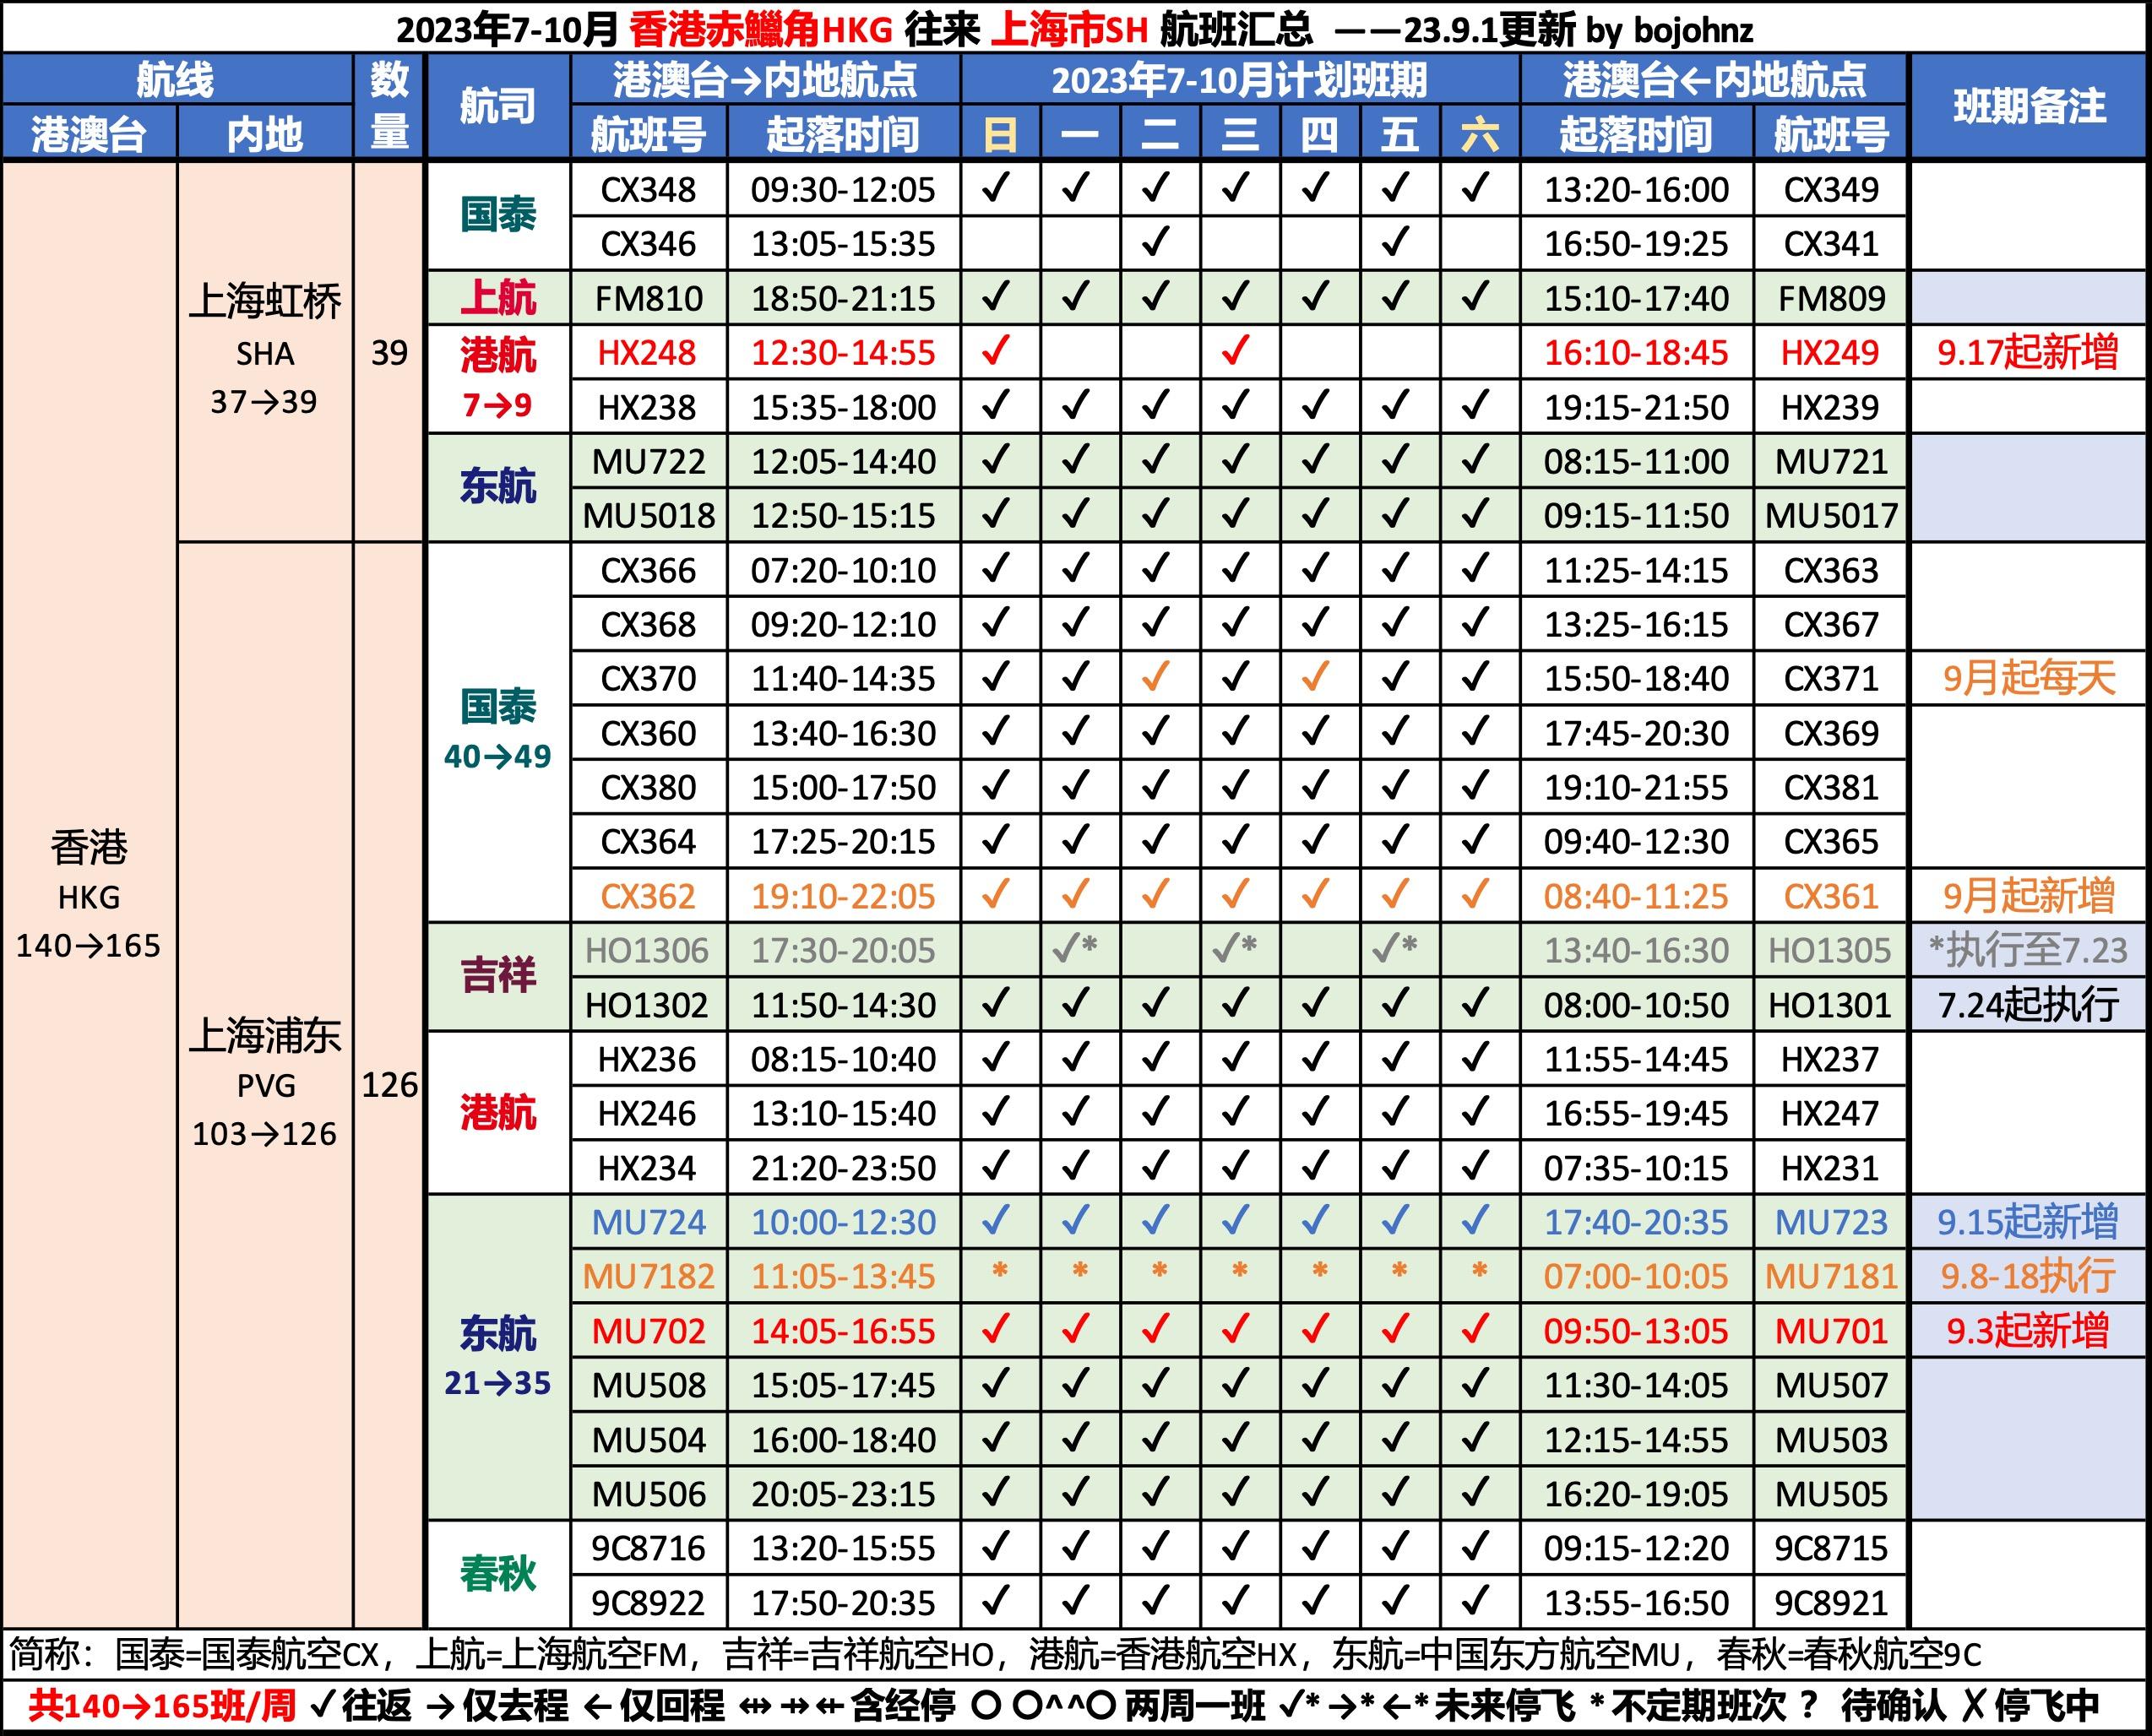The height and width of the screenshot is (1736, 2152).
Task: Click flight number MU504
Action: click(648, 1439)
